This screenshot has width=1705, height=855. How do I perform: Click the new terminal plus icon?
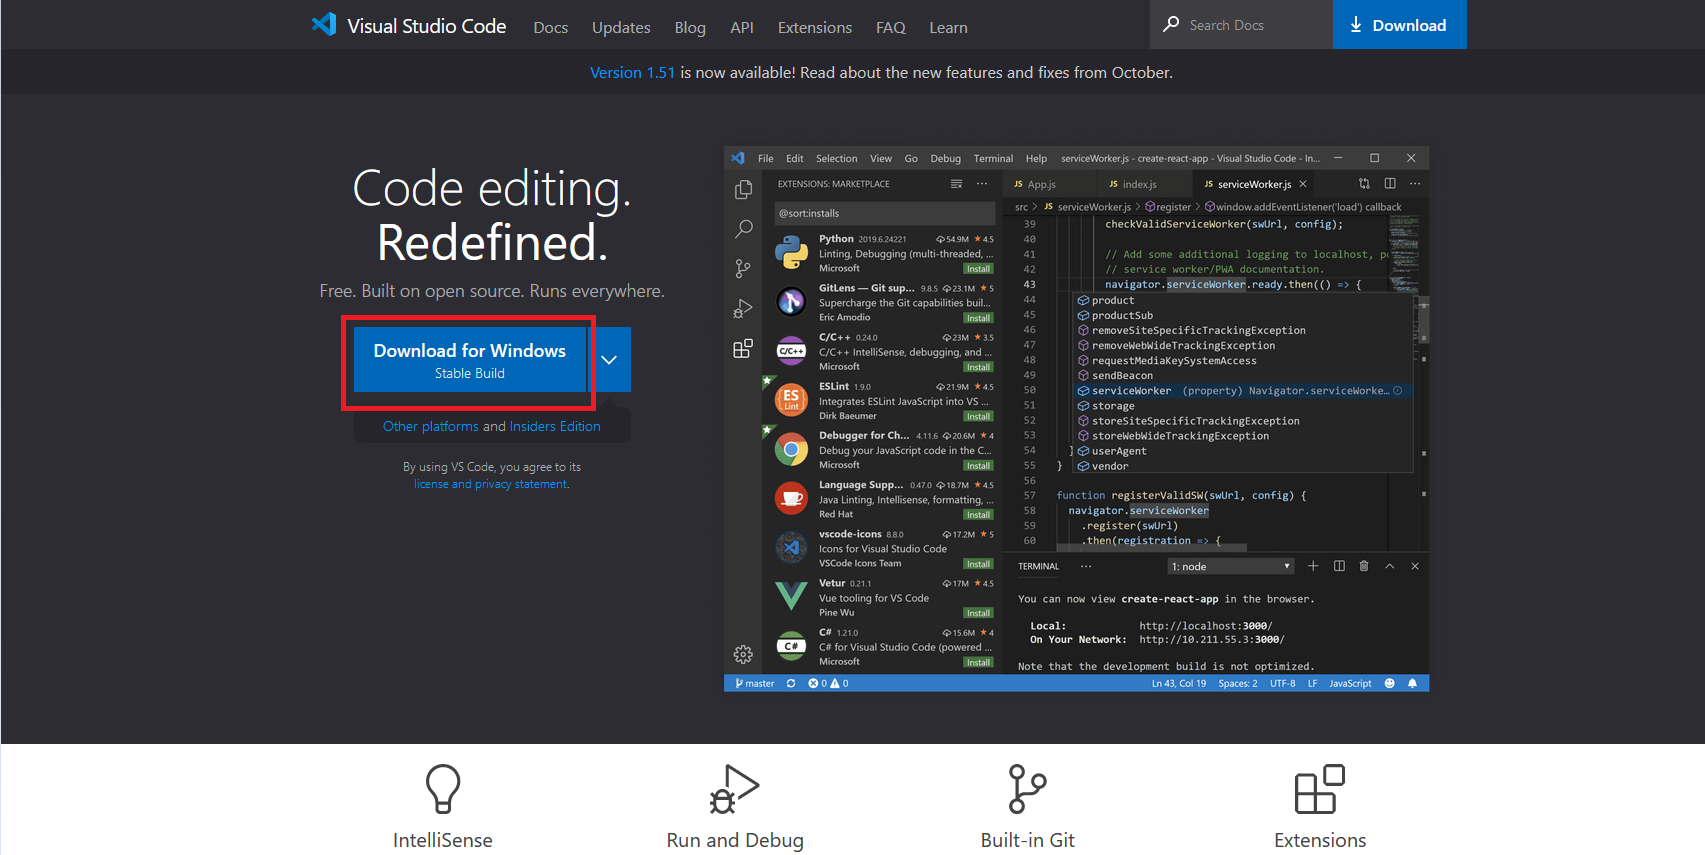pyautogui.click(x=1313, y=566)
